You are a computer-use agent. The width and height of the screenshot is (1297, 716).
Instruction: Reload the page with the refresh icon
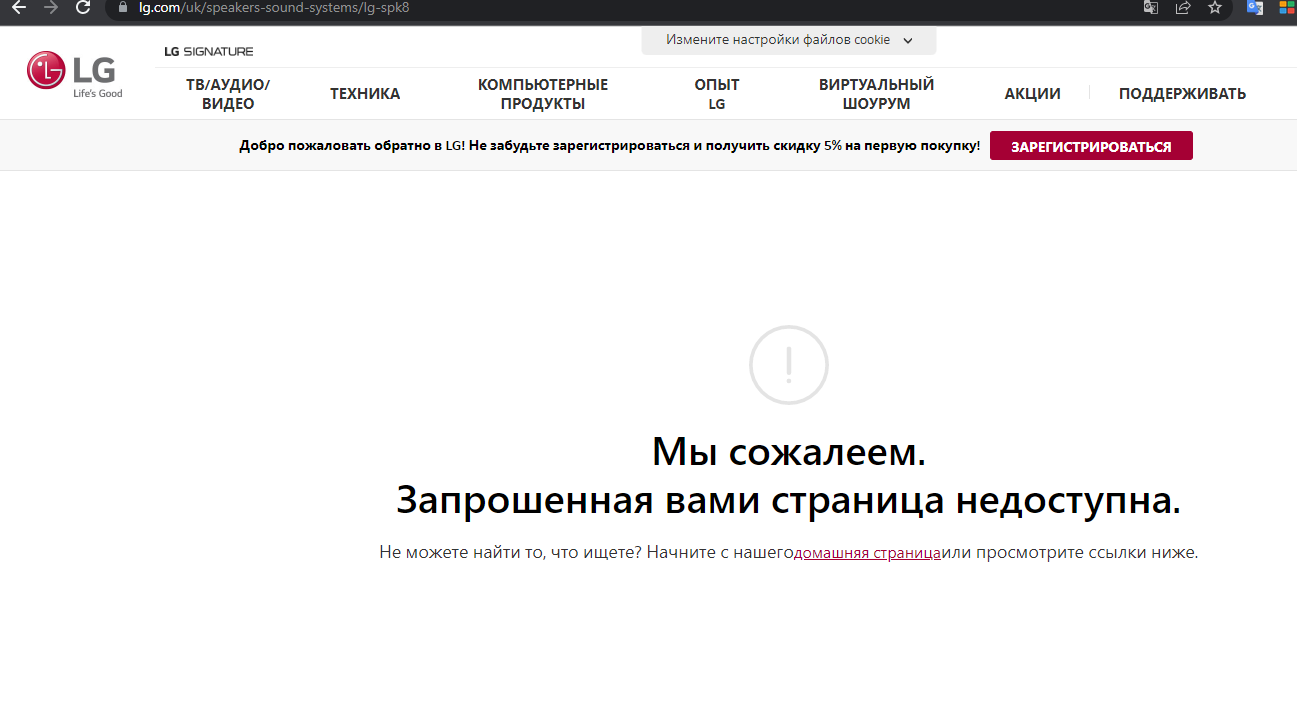pyautogui.click(x=85, y=7)
